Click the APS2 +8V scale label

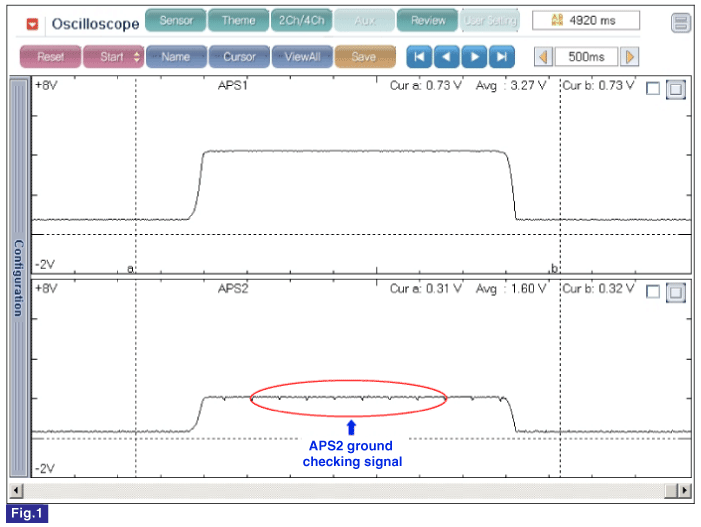coord(46,288)
